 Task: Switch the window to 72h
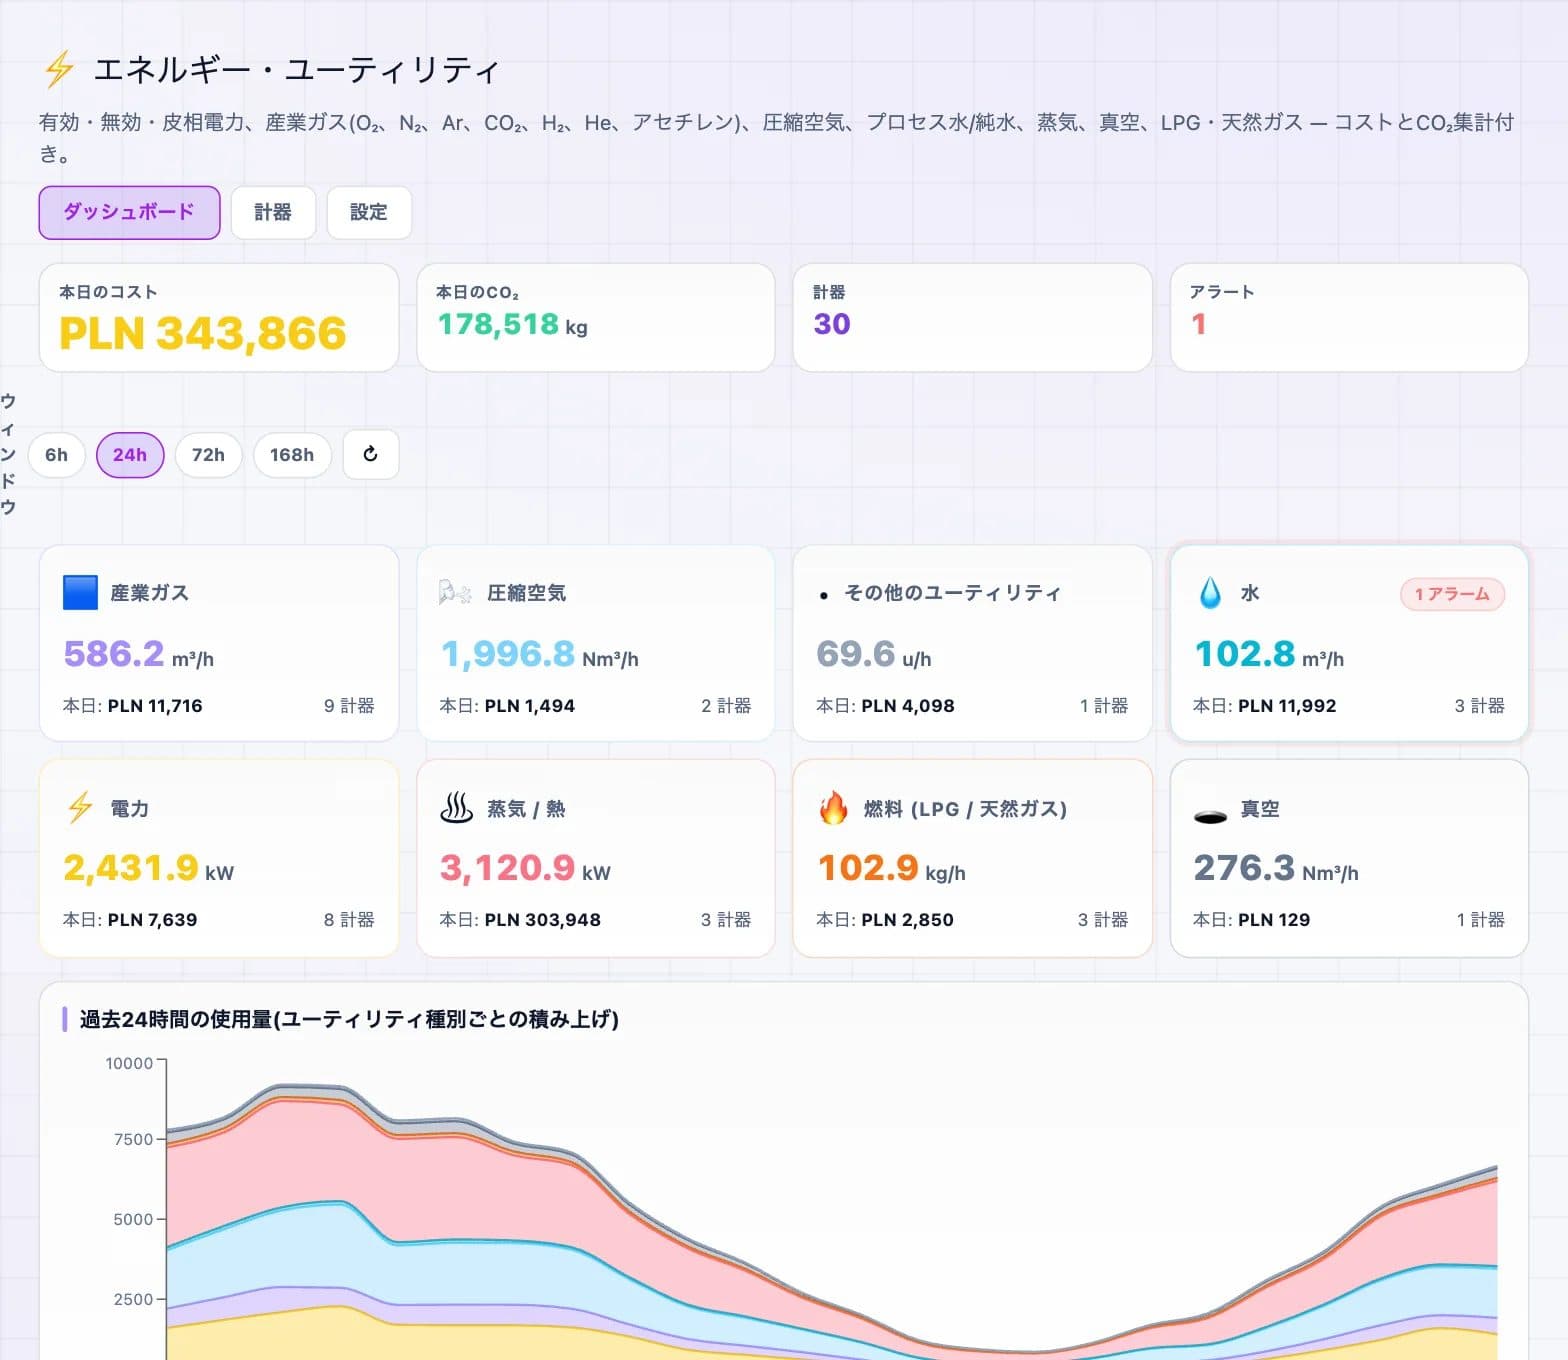pos(208,455)
